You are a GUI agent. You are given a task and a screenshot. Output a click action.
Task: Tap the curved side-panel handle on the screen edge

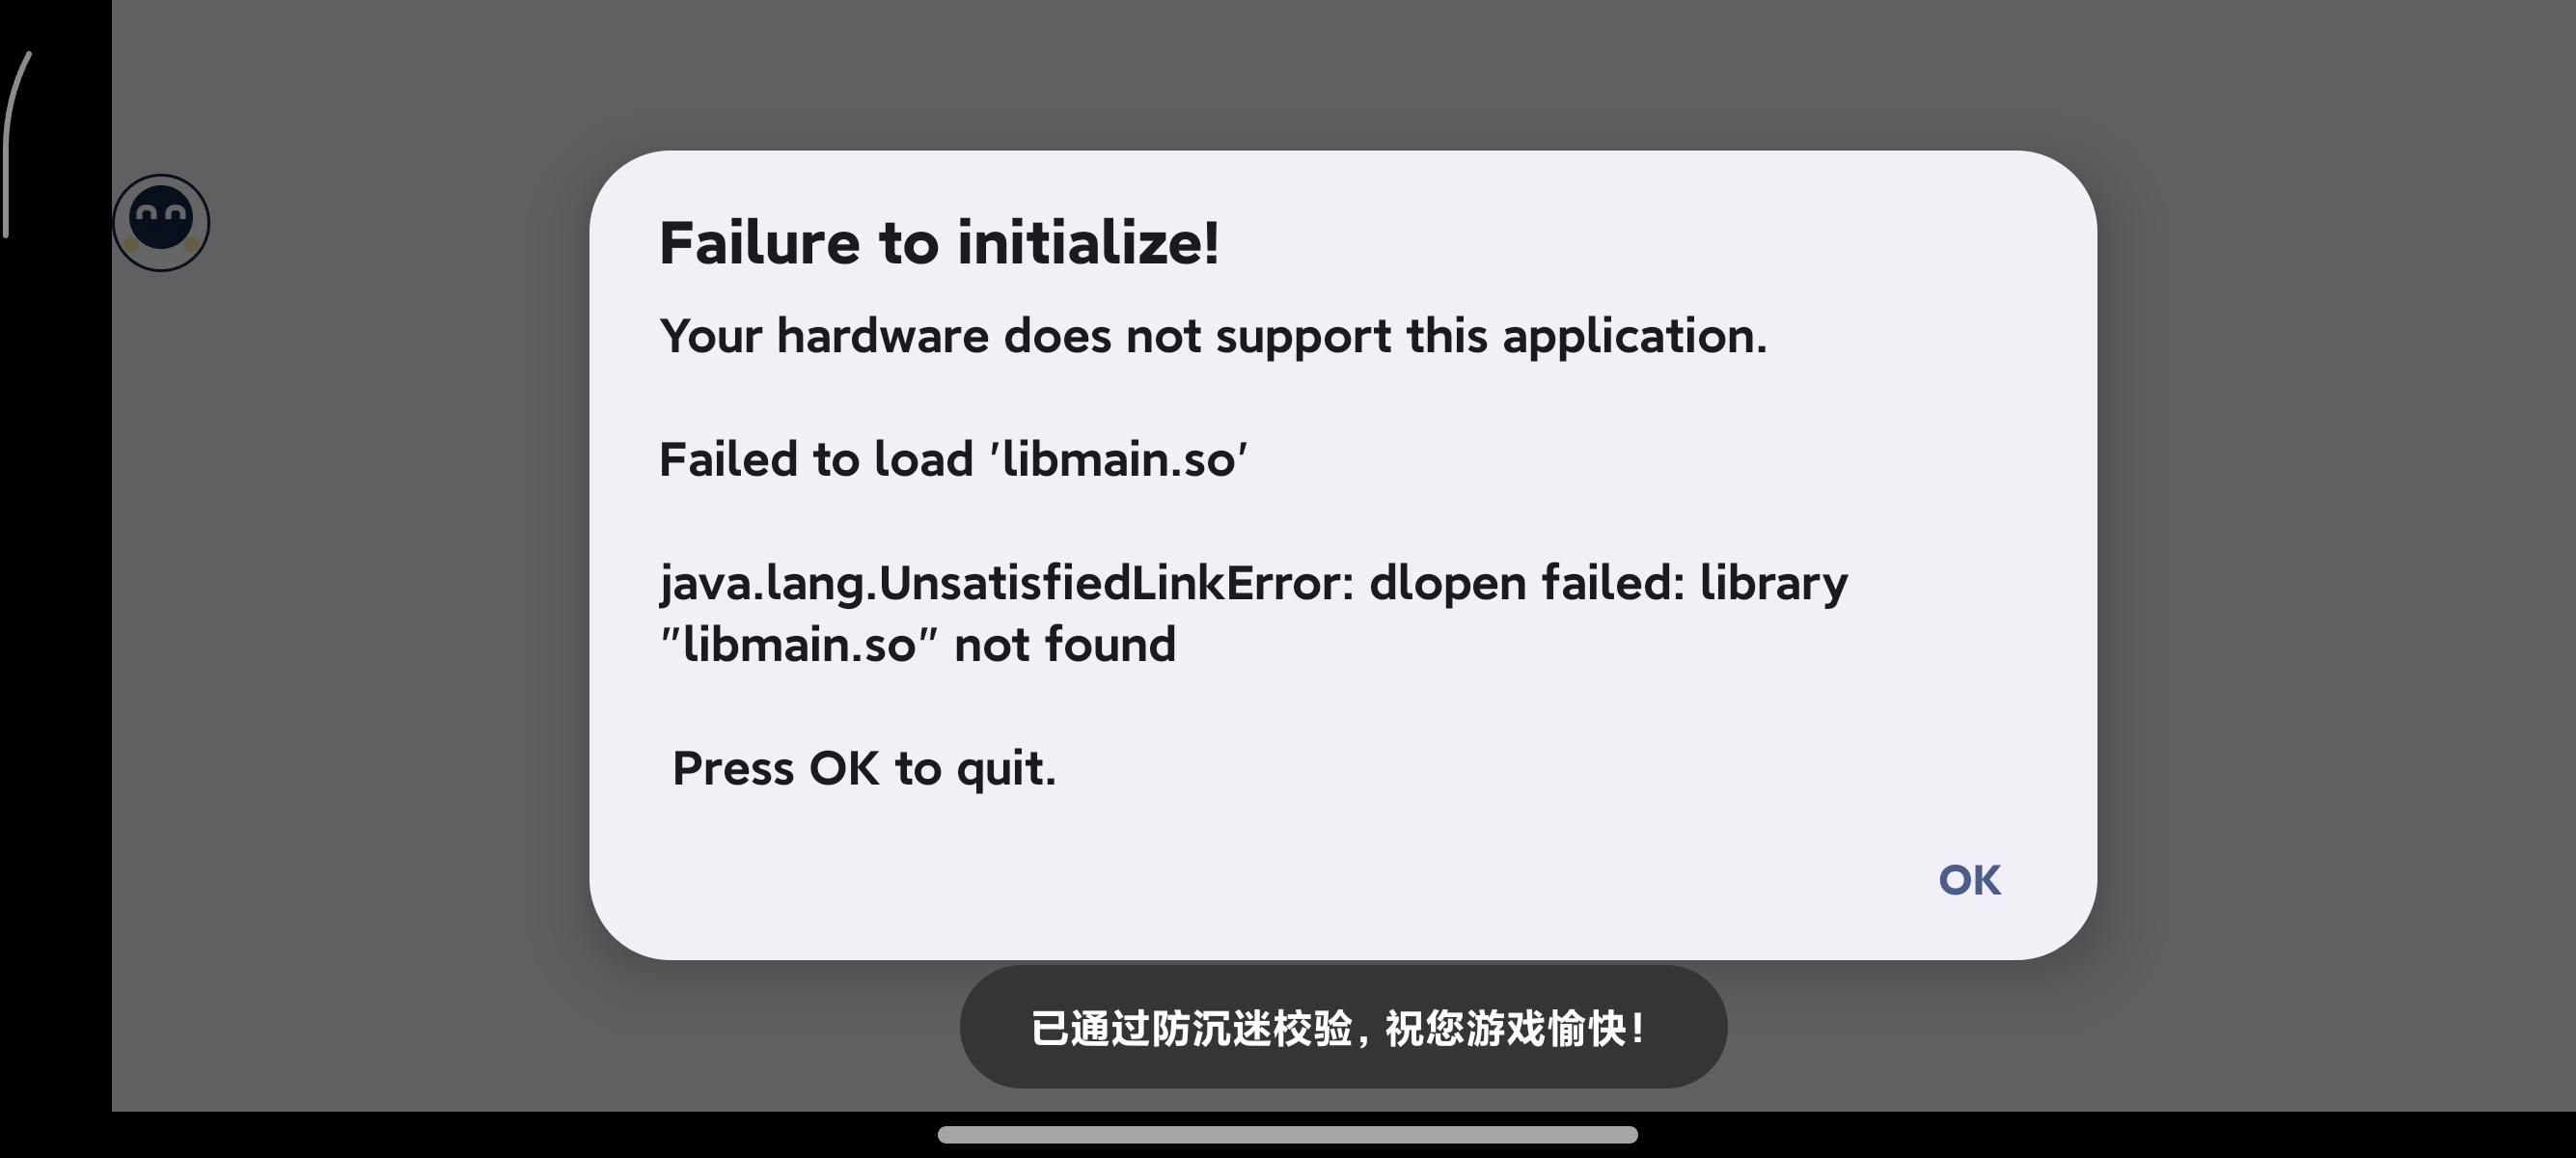(16, 145)
